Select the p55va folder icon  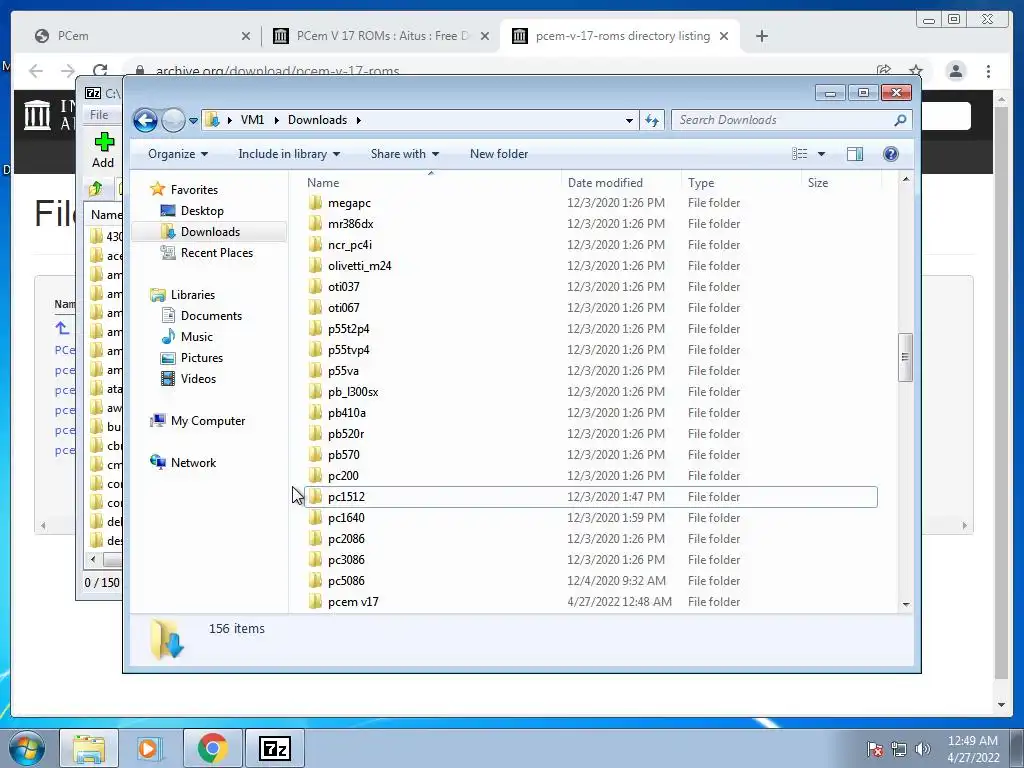pyautogui.click(x=315, y=370)
